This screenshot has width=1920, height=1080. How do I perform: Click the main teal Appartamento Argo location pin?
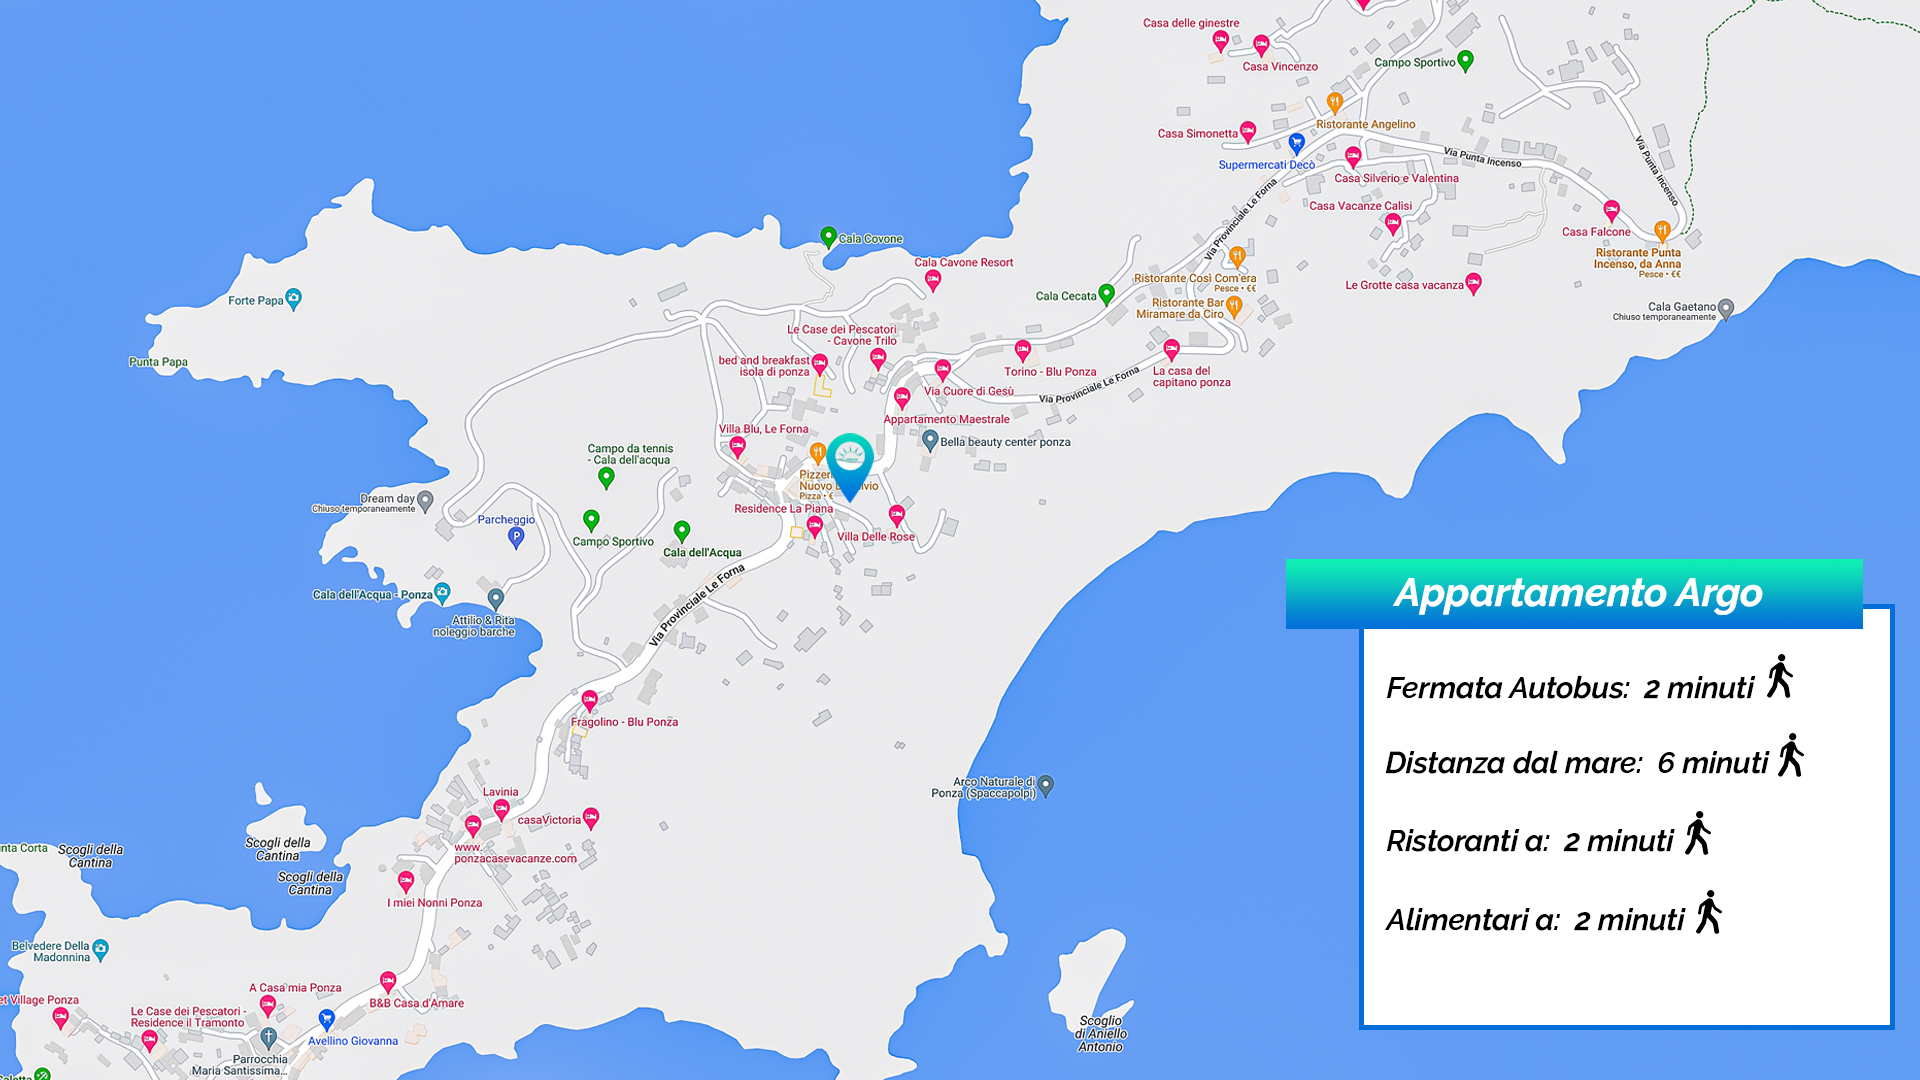(x=850, y=466)
